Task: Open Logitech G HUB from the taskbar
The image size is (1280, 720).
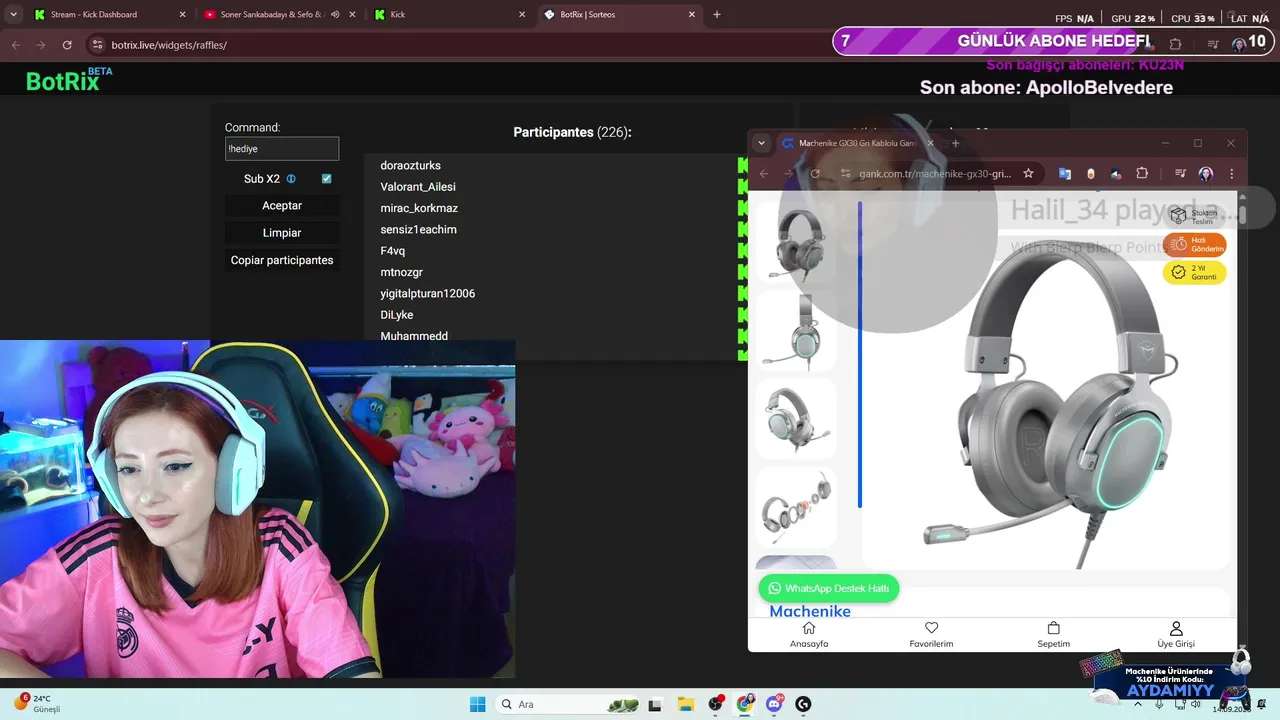Action: click(x=803, y=704)
